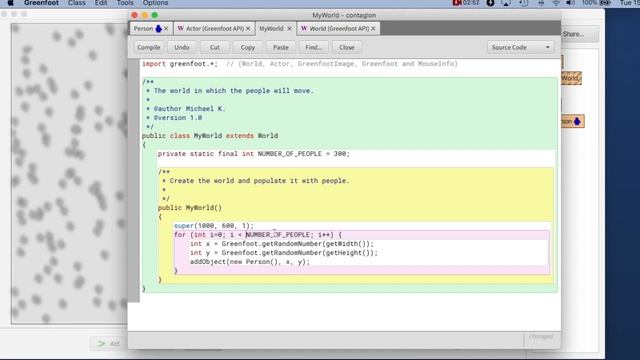Click the Close toolbar button
Viewport: 640px width, 360px height.
347,47
